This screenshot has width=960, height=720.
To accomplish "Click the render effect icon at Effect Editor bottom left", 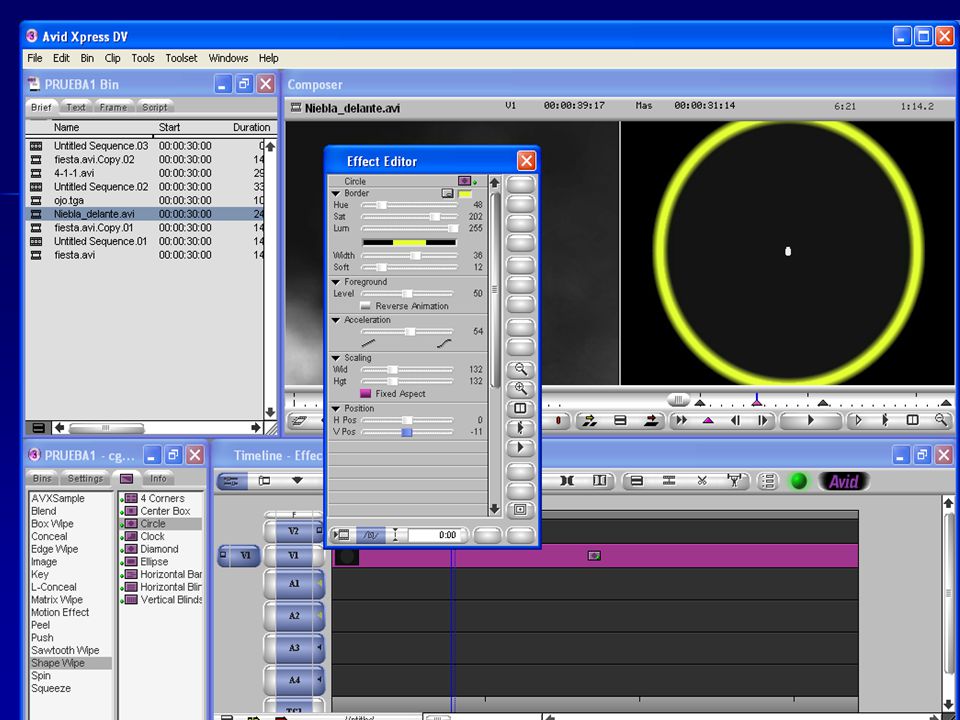I will tap(342, 535).
